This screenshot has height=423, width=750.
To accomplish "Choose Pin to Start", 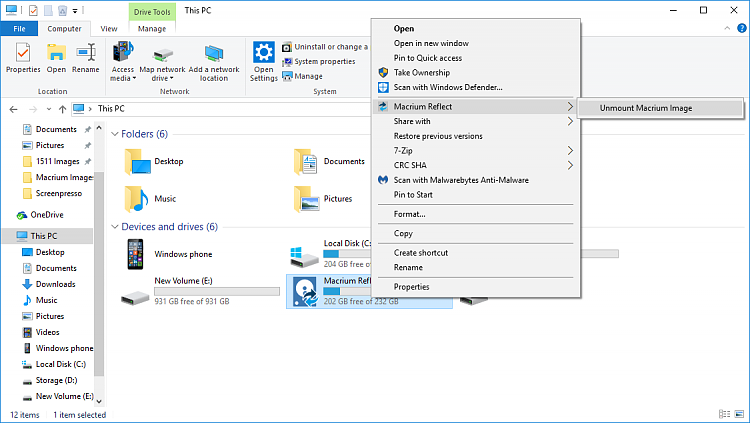I will pyautogui.click(x=476, y=195).
